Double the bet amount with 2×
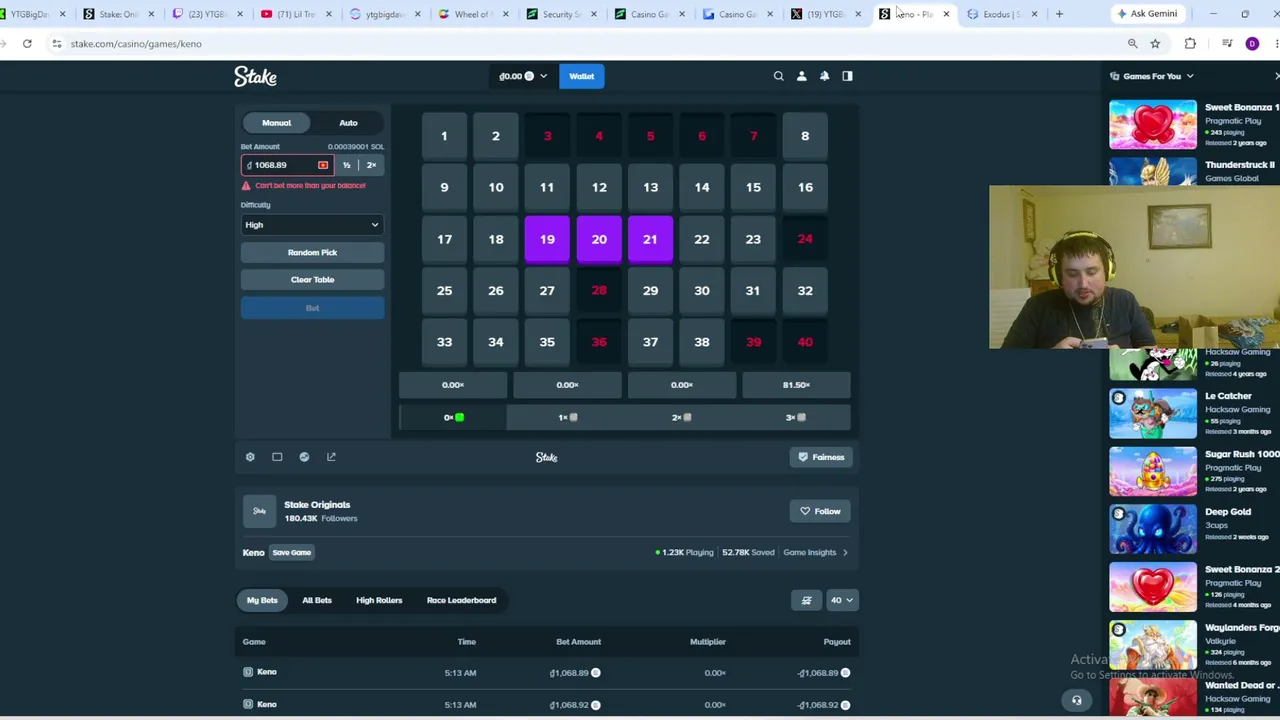The width and height of the screenshot is (1280, 720). [371, 165]
